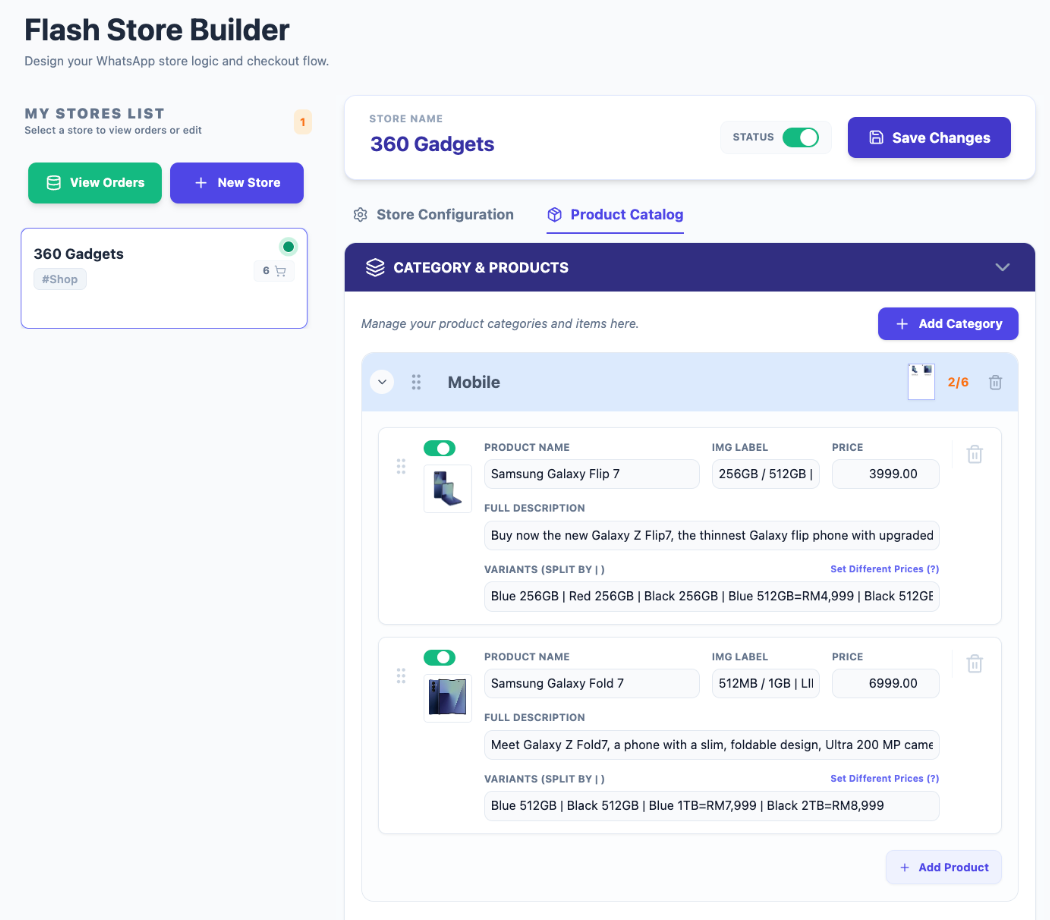Disable the Samsung Galaxy Fold 7 product toggle
This screenshot has height=920, width=1050.
439,657
